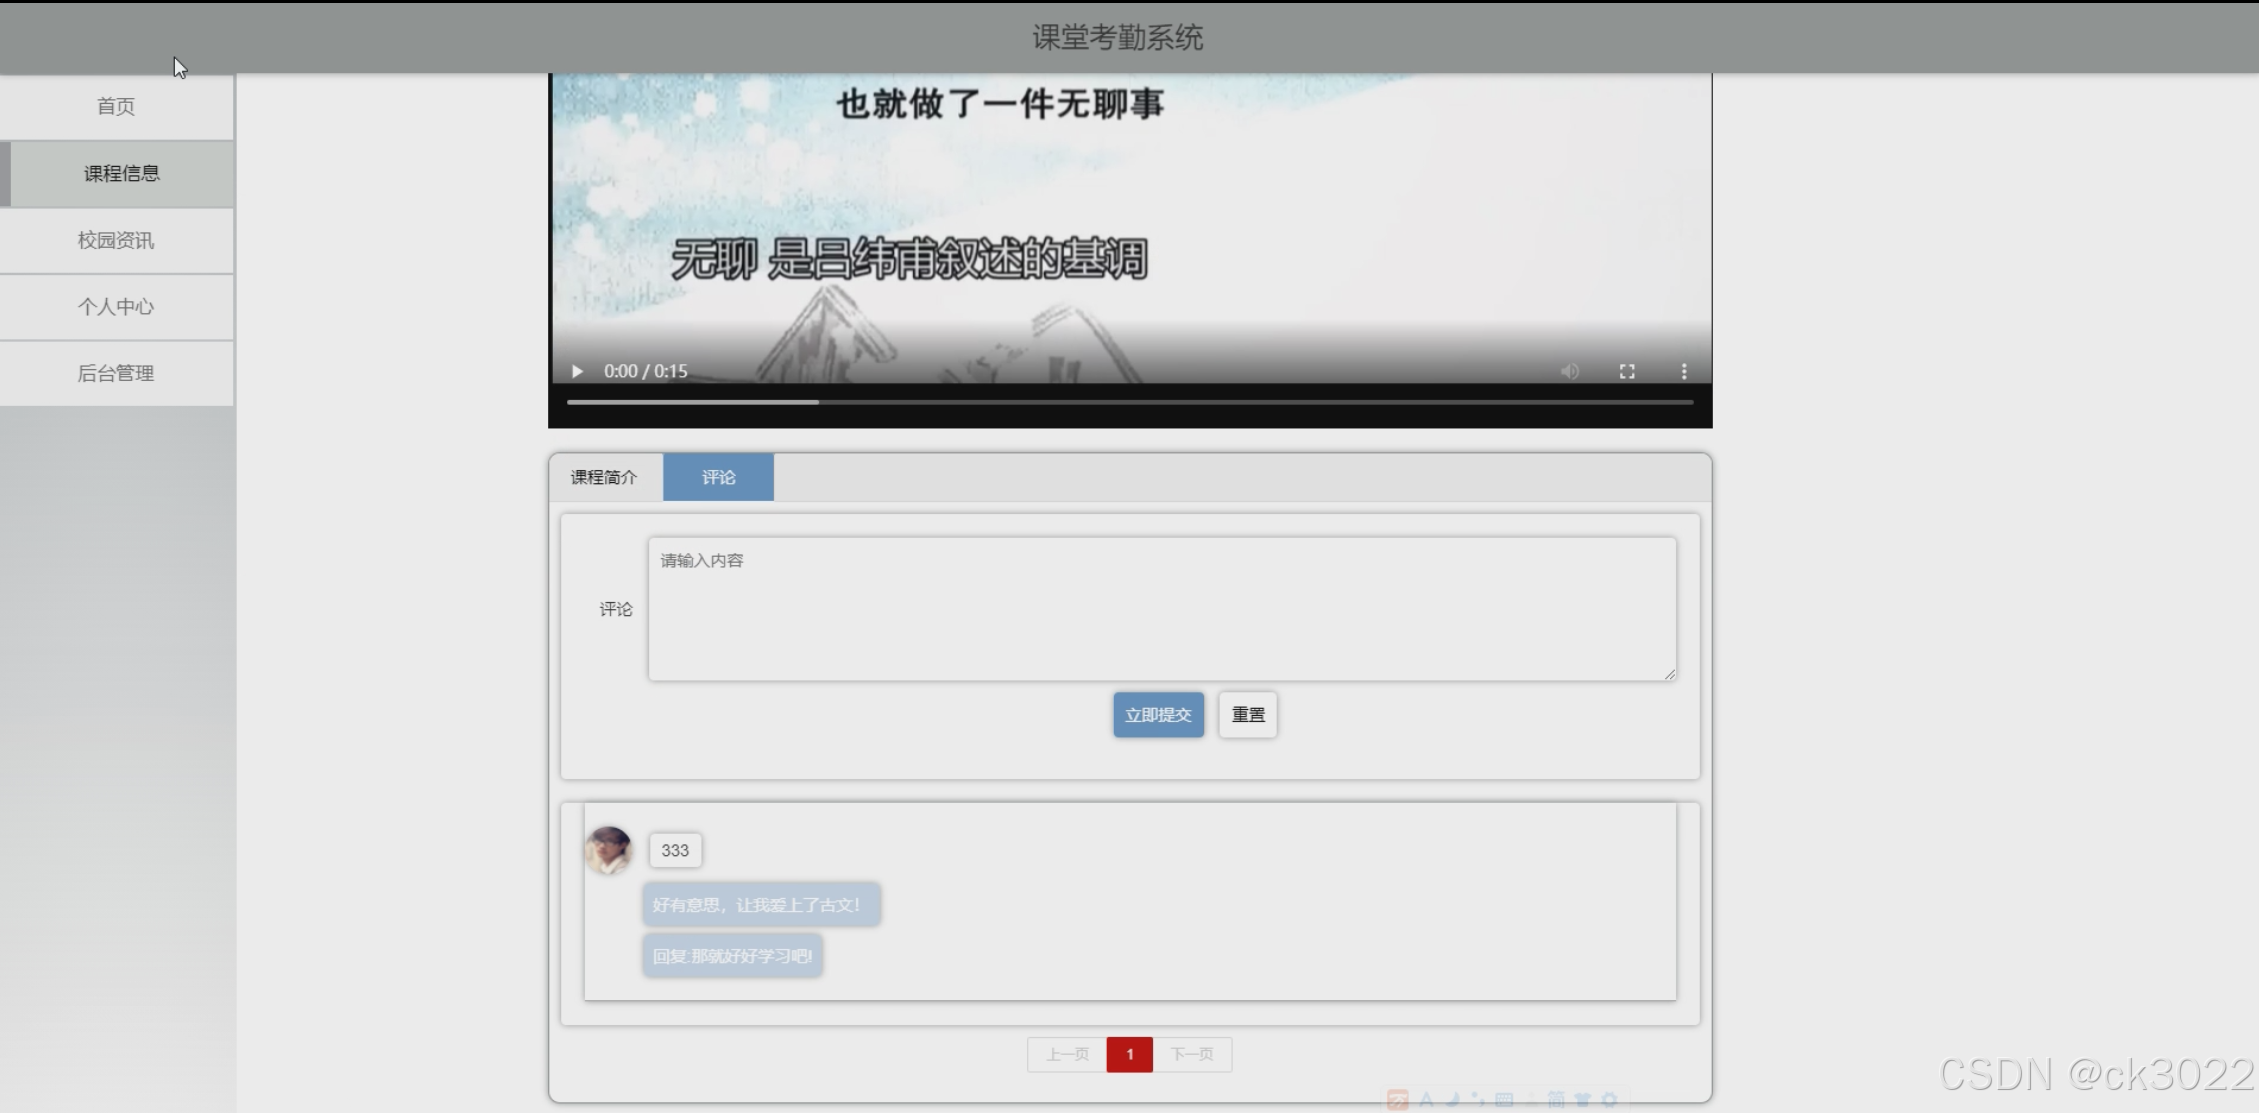2259x1113 pixels.
Task: Go to next page 下一页
Action: coord(1192,1054)
